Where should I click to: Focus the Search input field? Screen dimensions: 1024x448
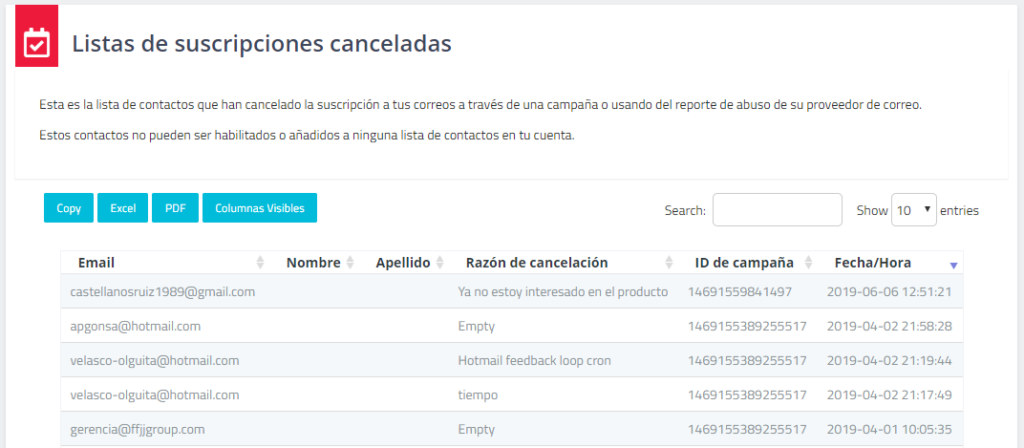pyautogui.click(x=777, y=210)
